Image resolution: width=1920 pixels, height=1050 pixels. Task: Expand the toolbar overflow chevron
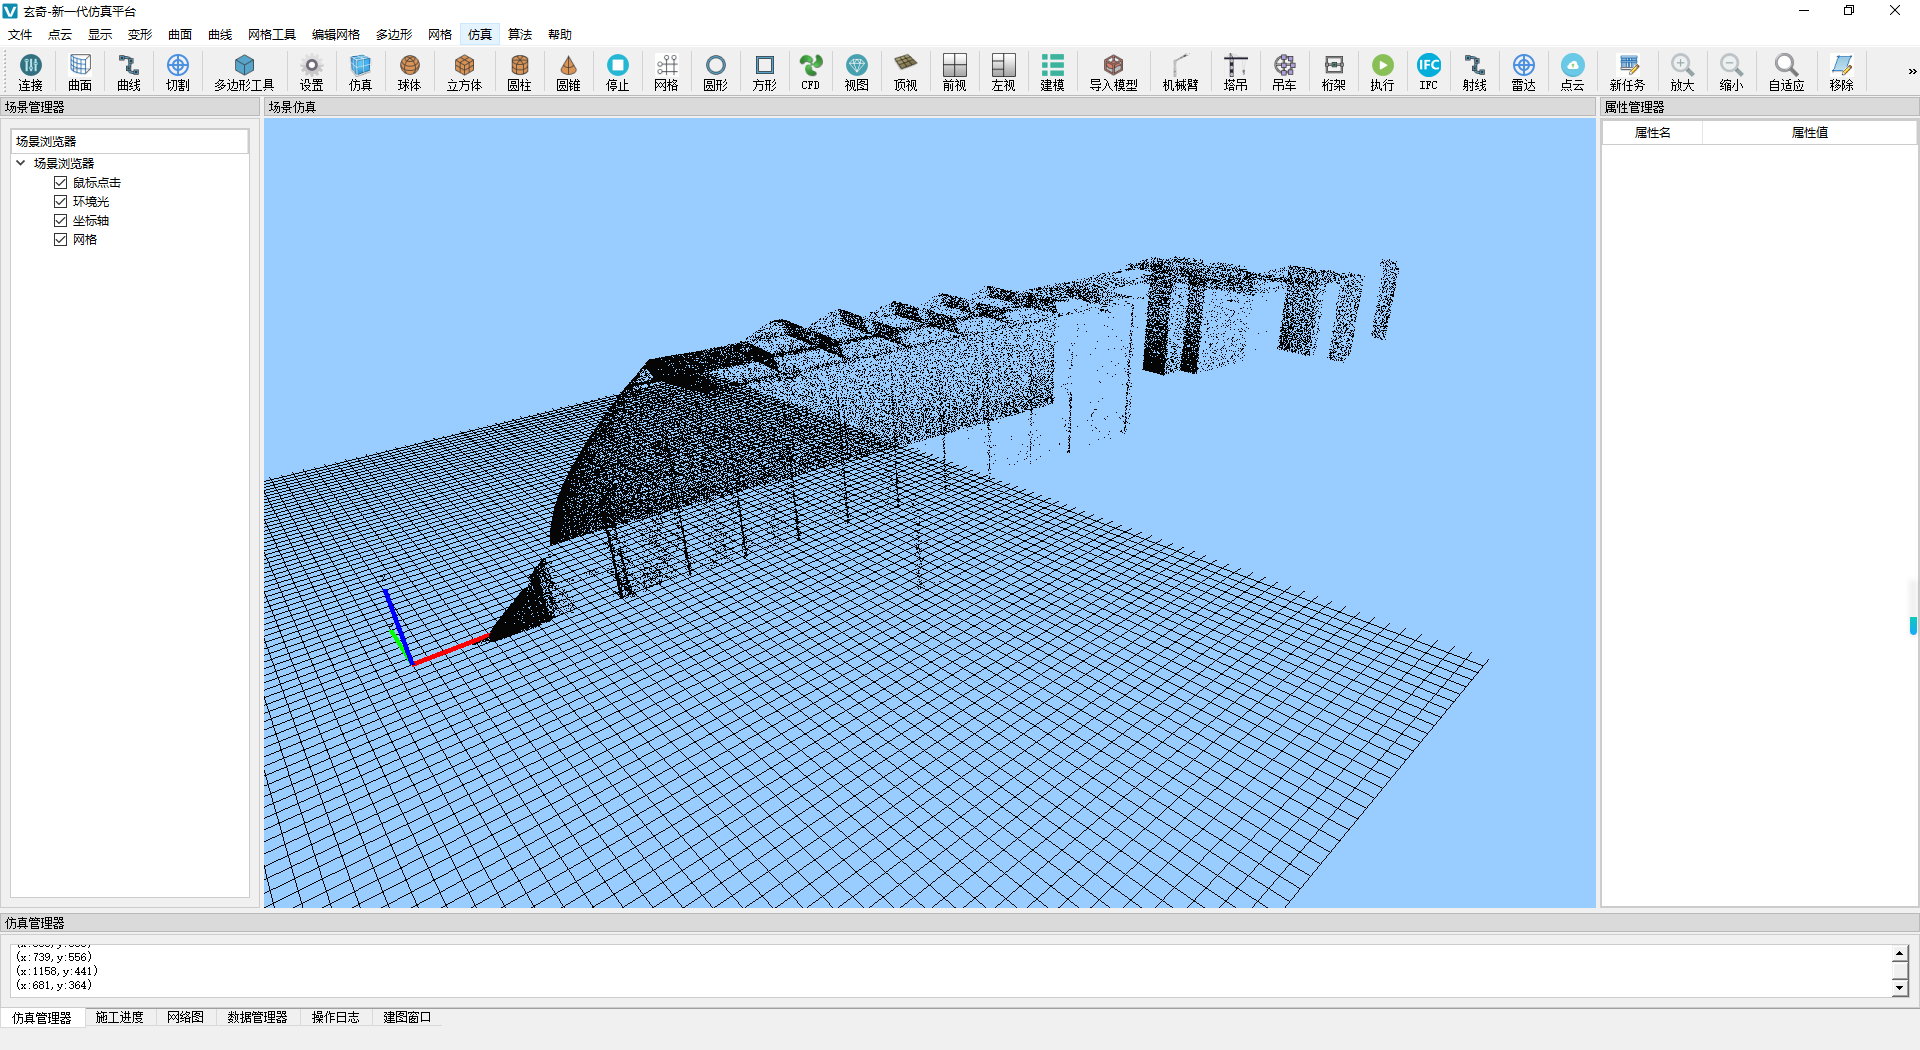[1912, 72]
